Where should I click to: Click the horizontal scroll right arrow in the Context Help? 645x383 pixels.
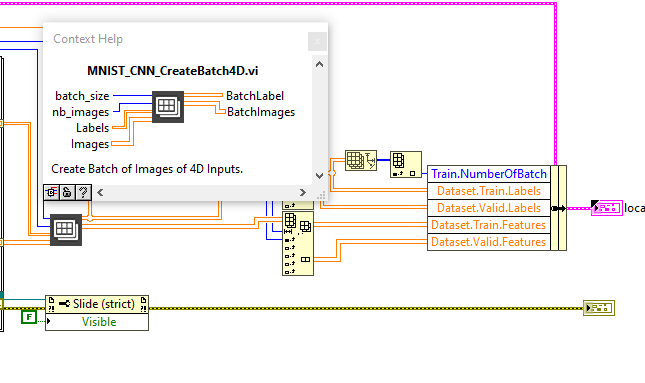pos(303,192)
